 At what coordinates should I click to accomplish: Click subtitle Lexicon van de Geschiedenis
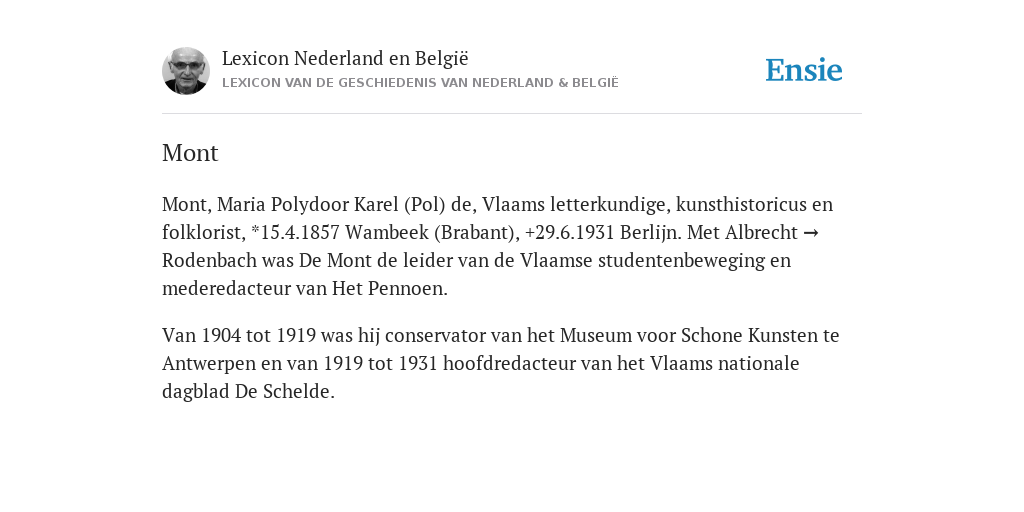point(420,83)
